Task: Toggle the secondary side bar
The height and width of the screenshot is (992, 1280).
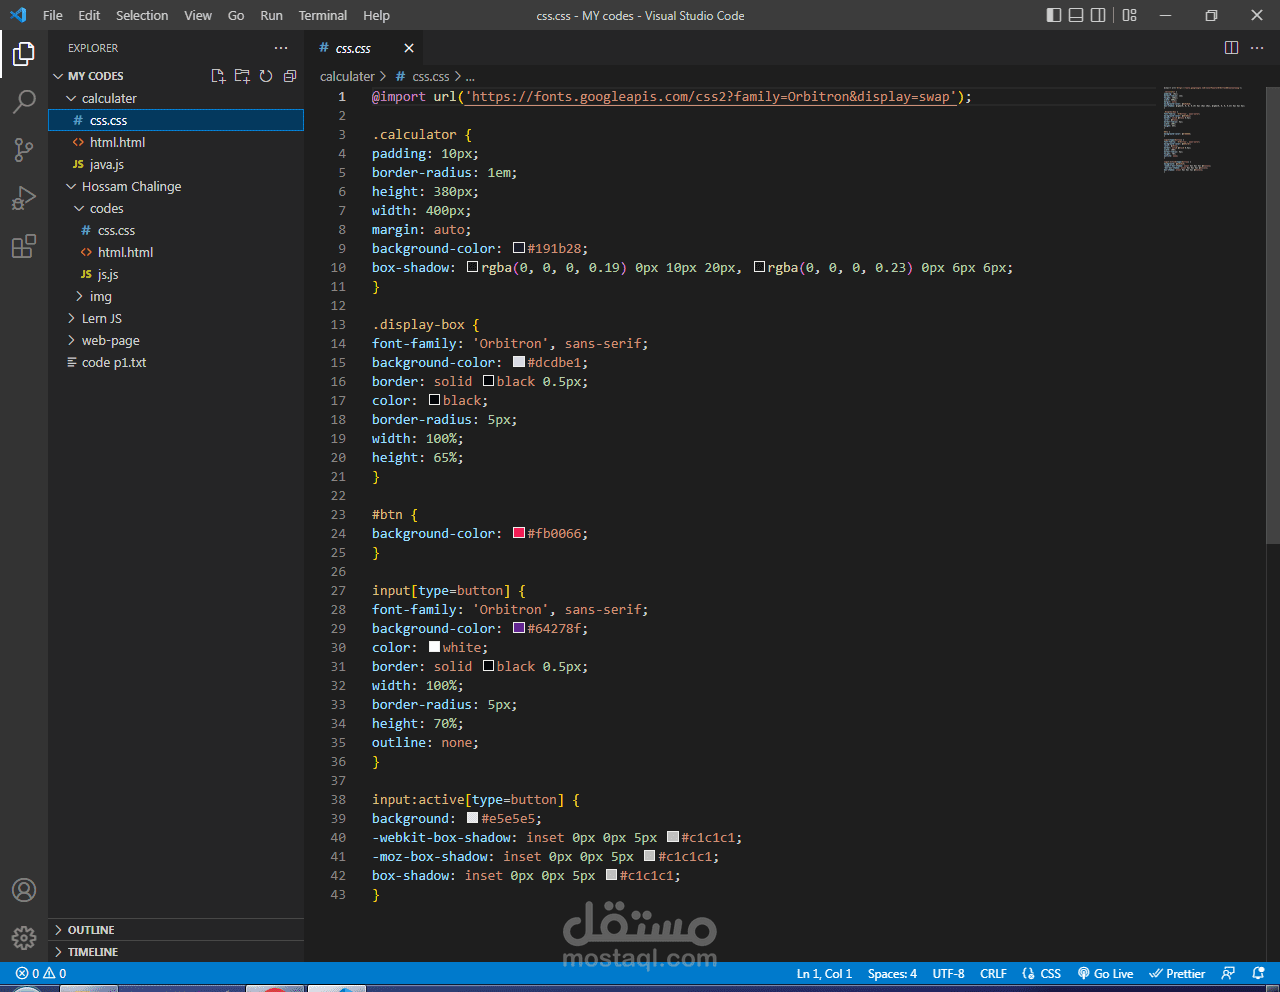Action: 1098,15
